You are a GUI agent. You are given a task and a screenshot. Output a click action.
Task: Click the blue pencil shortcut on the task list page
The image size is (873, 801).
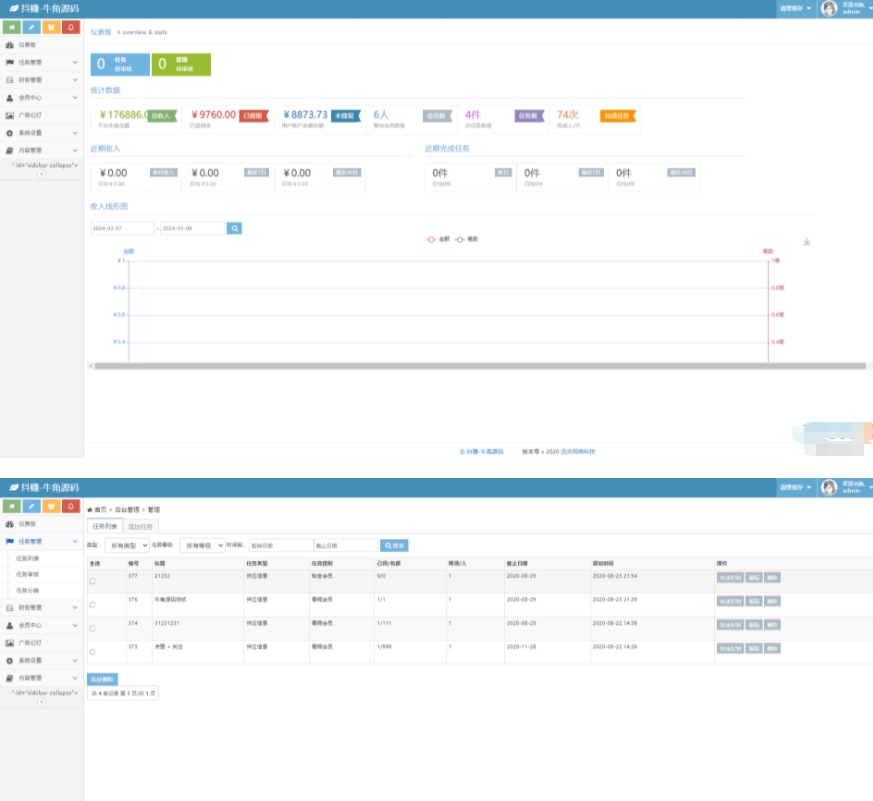pos(31,506)
